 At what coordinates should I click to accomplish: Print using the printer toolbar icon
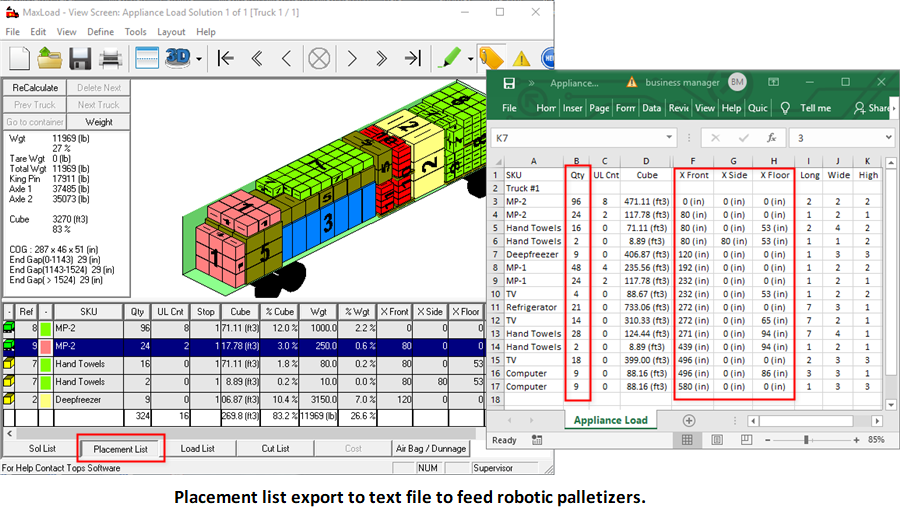click(x=111, y=58)
